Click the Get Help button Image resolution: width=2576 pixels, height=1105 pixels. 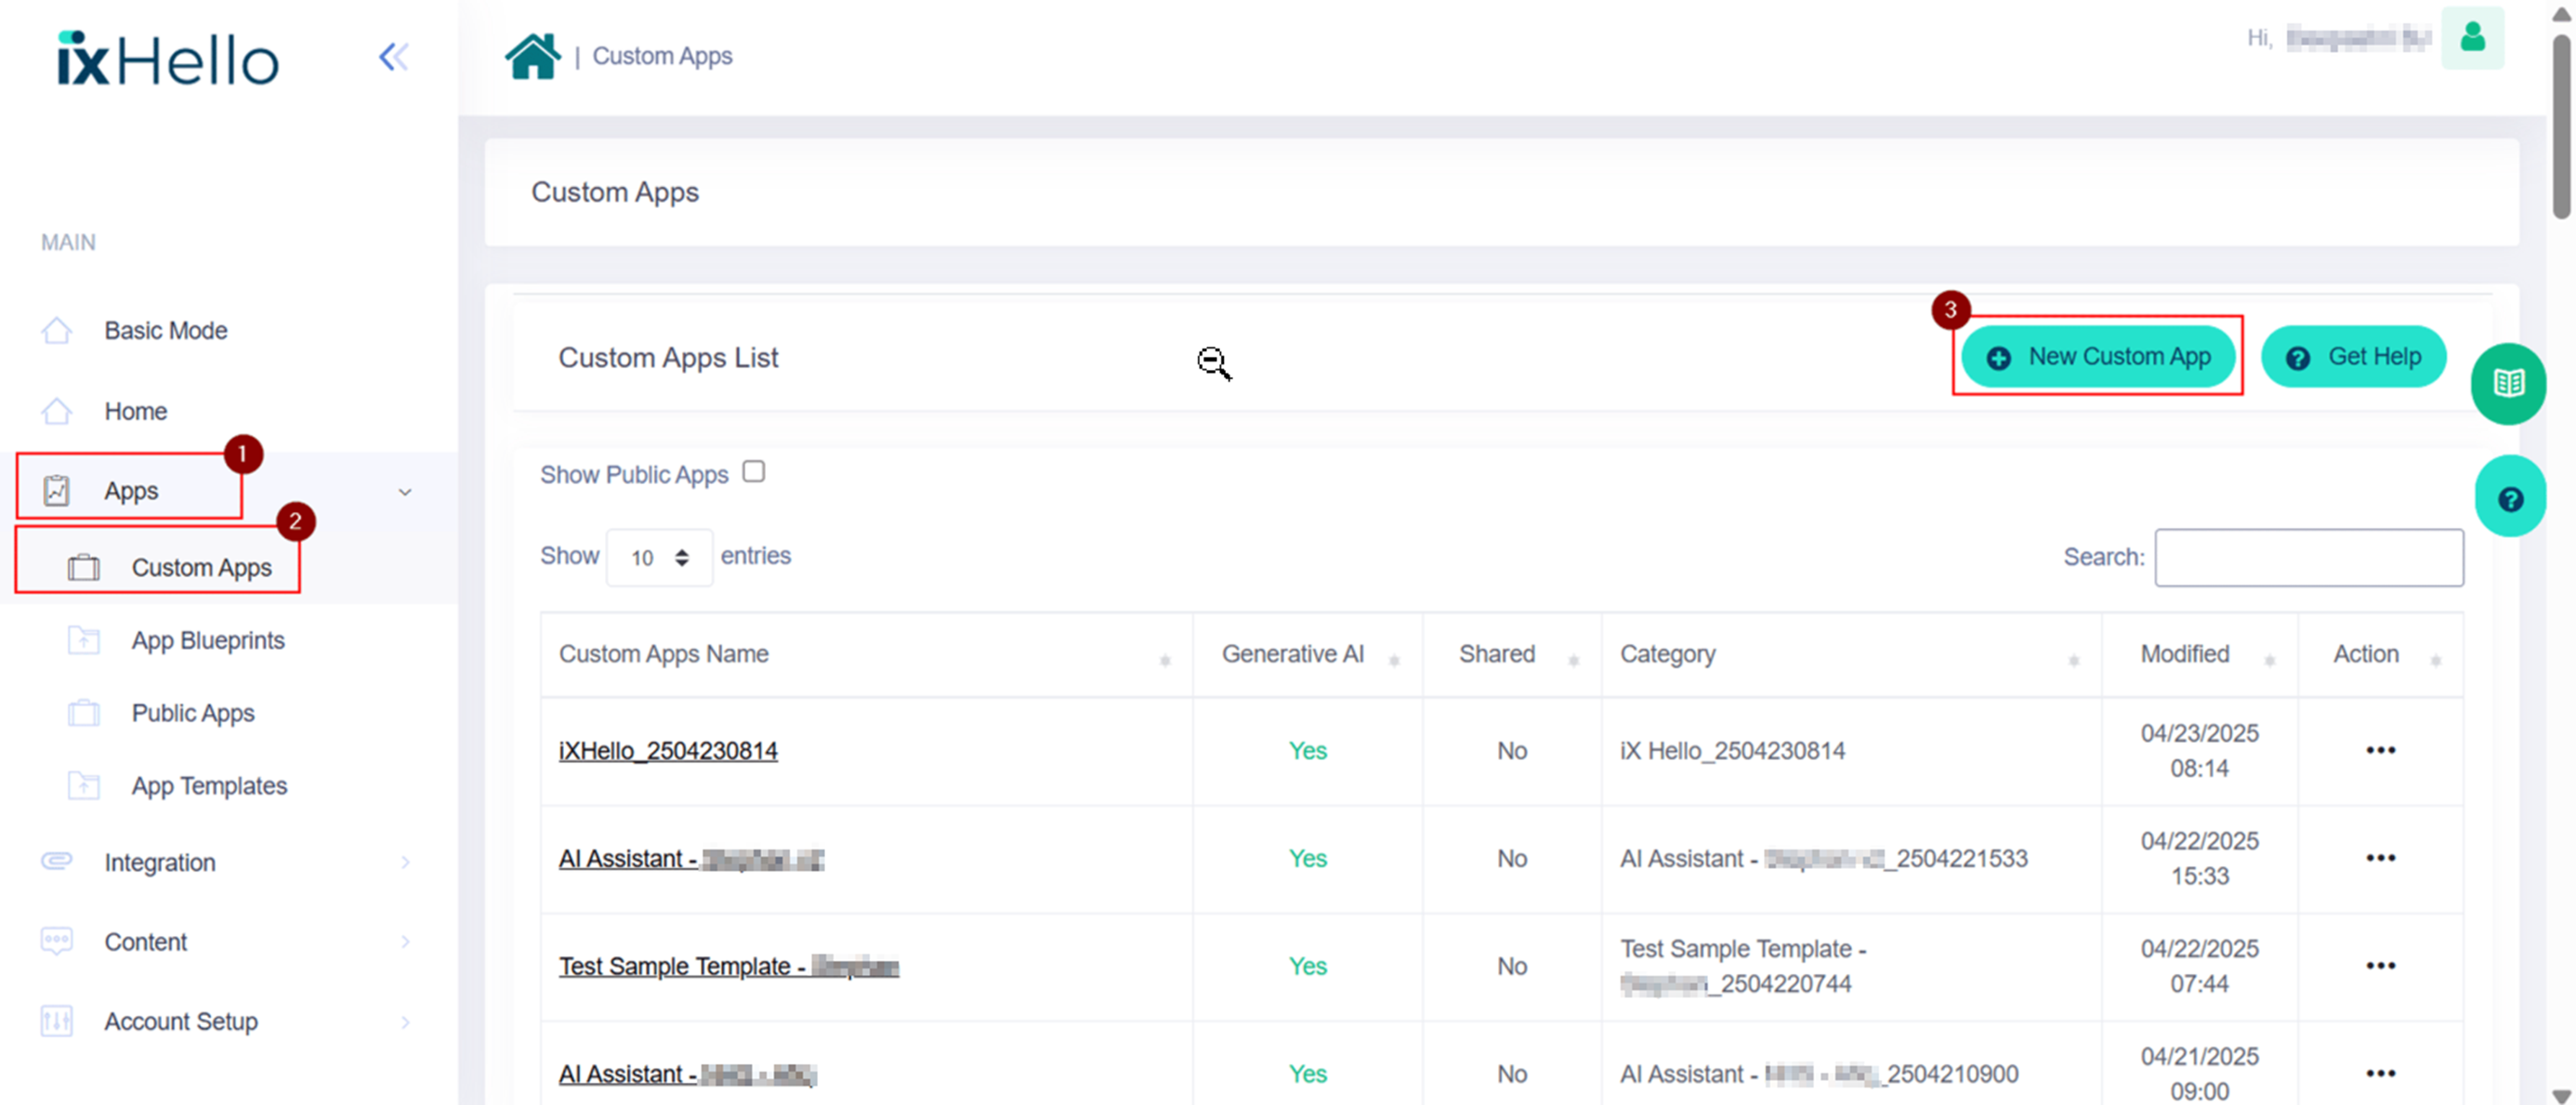click(2353, 356)
